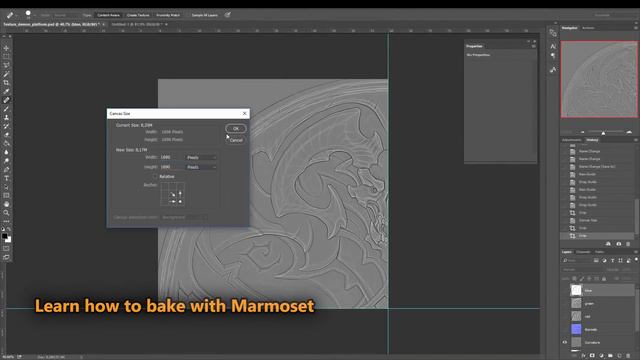This screenshot has width=640, height=360.
Task: Create a new layer group
Action: pyautogui.click(x=610, y=356)
